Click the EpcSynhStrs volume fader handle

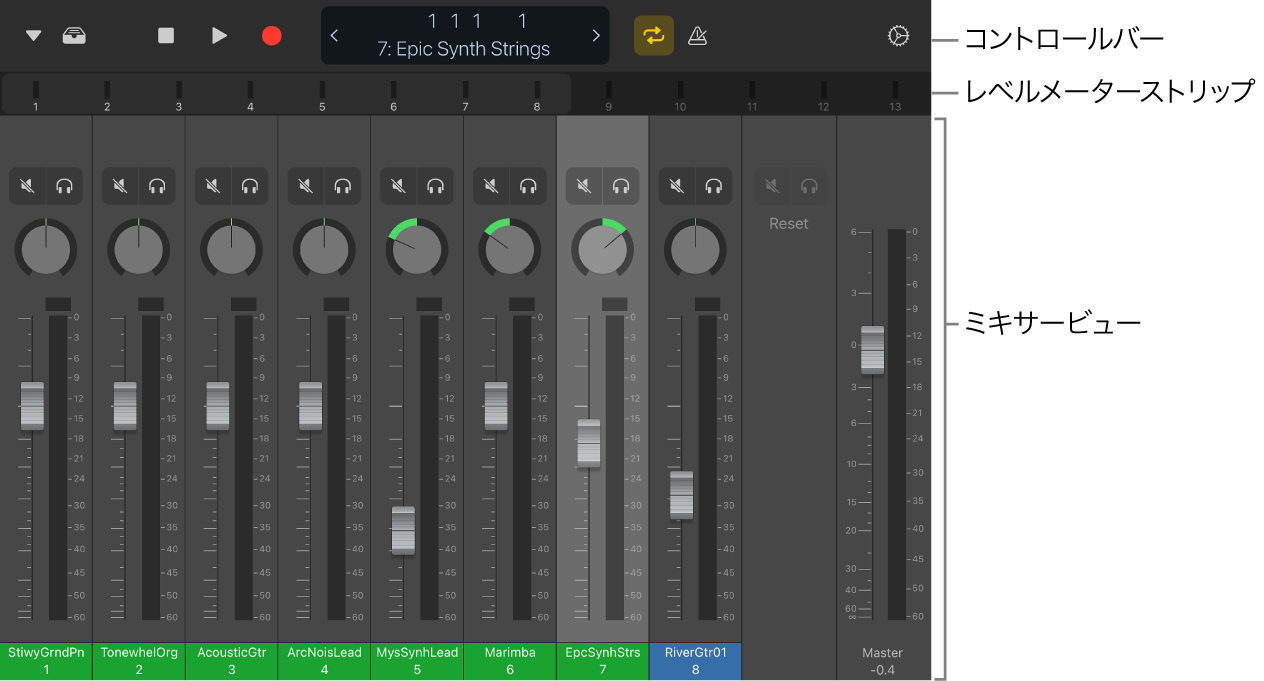pos(589,443)
